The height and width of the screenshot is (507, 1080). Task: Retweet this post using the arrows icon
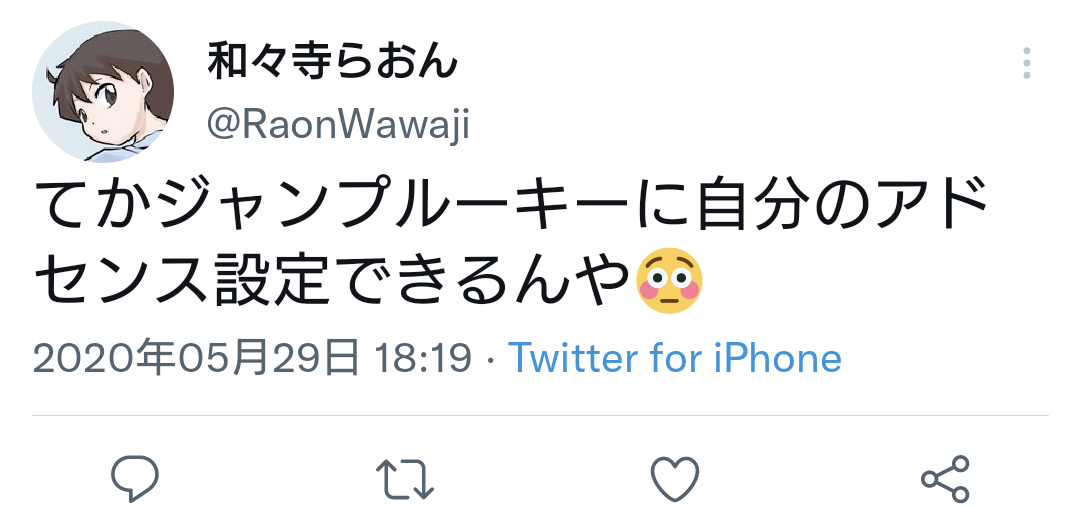(405, 479)
